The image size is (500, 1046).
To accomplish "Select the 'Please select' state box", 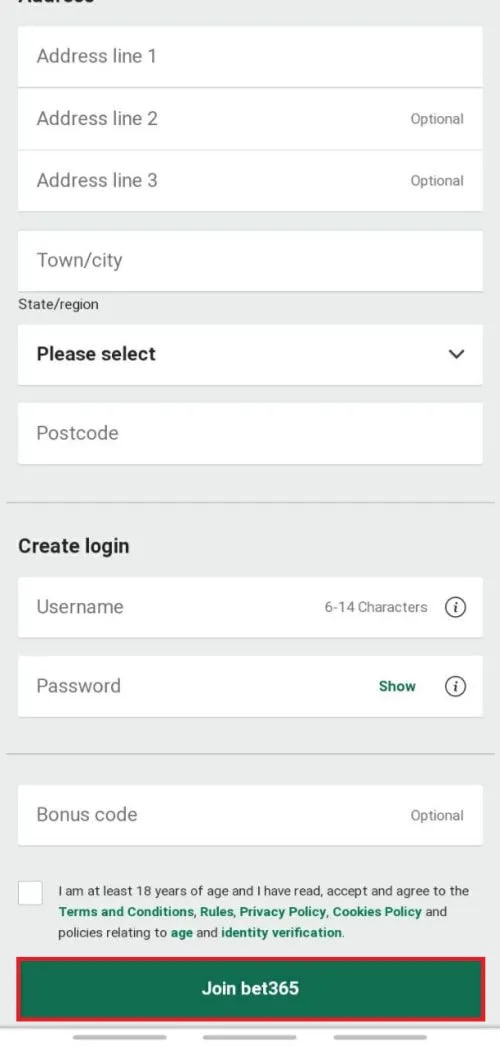I will [250, 354].
